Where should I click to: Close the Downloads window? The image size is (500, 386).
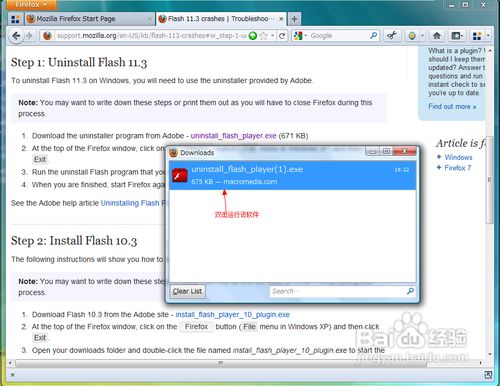[405, 151]
